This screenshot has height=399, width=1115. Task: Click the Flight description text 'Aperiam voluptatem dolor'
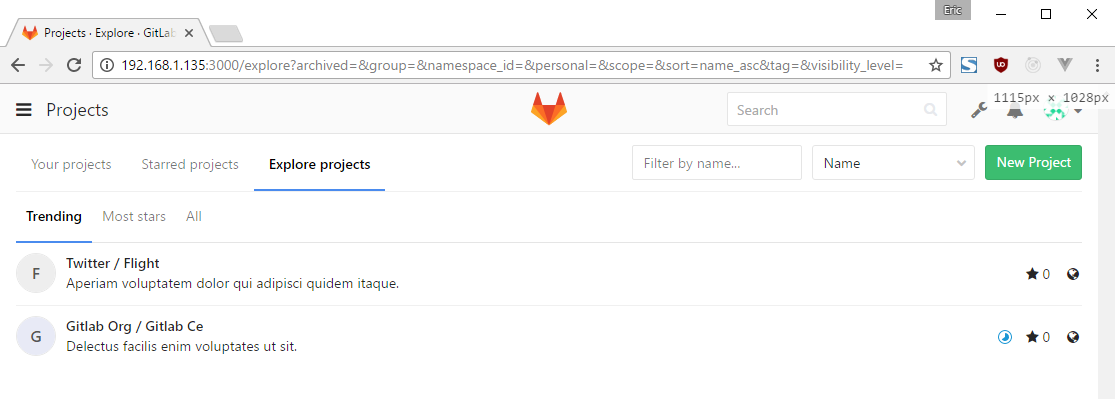click(x=233, y=283)
